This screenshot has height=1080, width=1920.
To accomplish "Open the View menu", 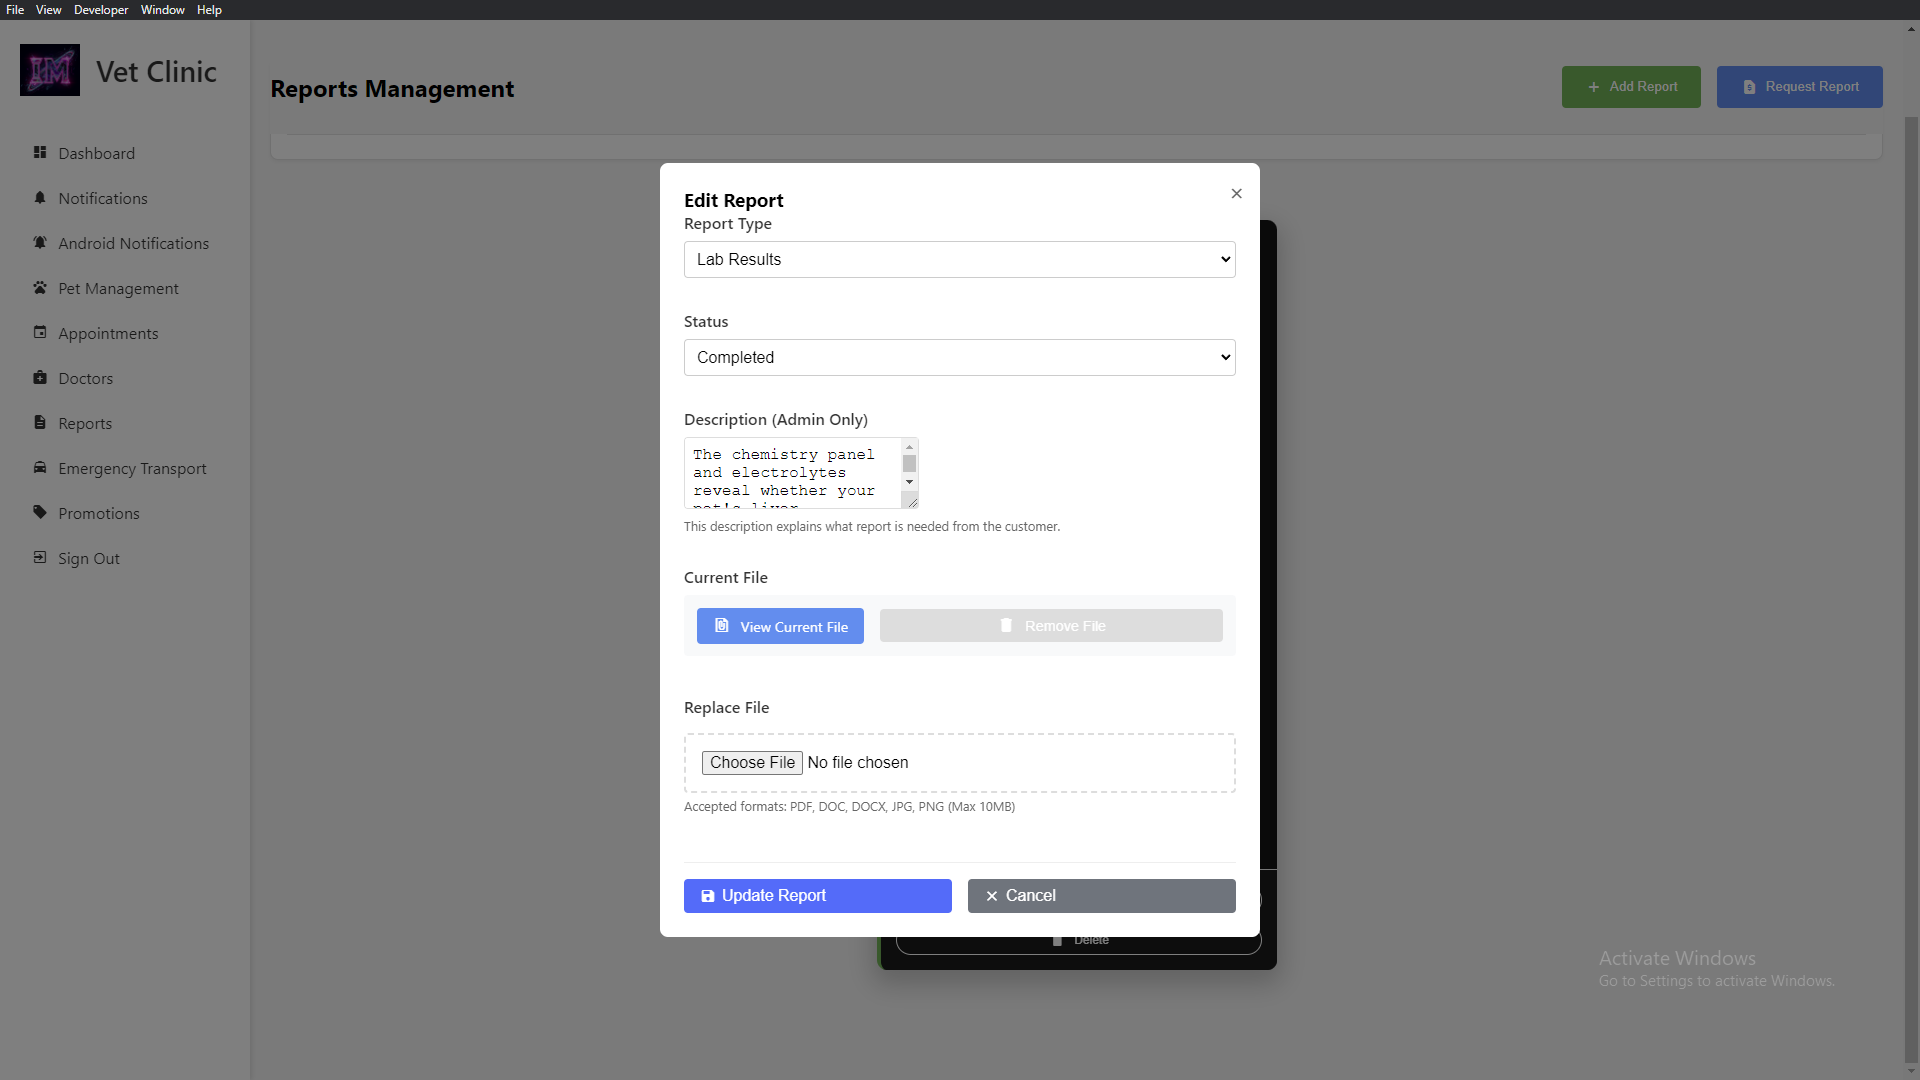I will click(47, 9).
